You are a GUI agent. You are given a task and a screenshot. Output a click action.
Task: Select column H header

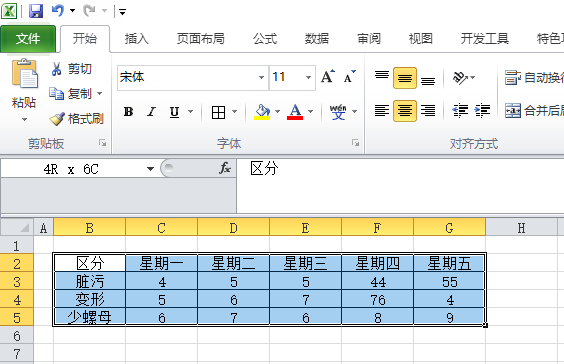[521, 227]
